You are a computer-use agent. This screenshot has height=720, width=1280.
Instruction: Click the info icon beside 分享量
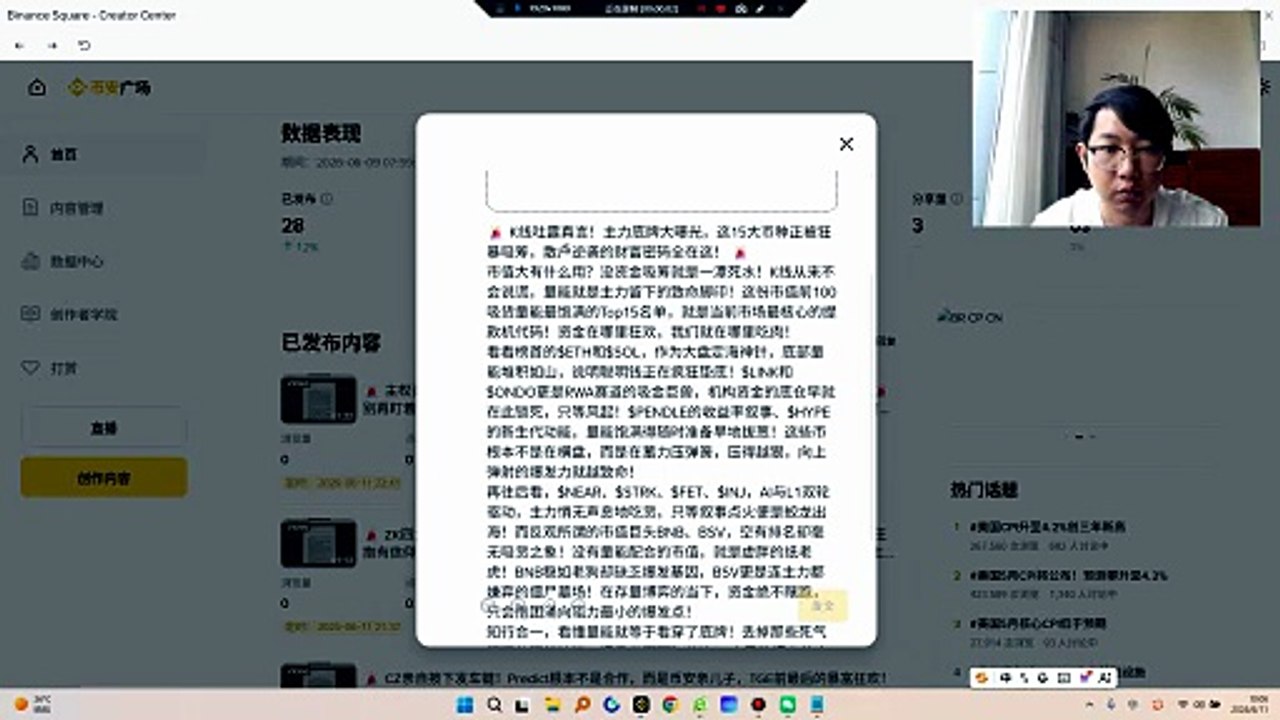pyautogui.click(x=957, y=199)
